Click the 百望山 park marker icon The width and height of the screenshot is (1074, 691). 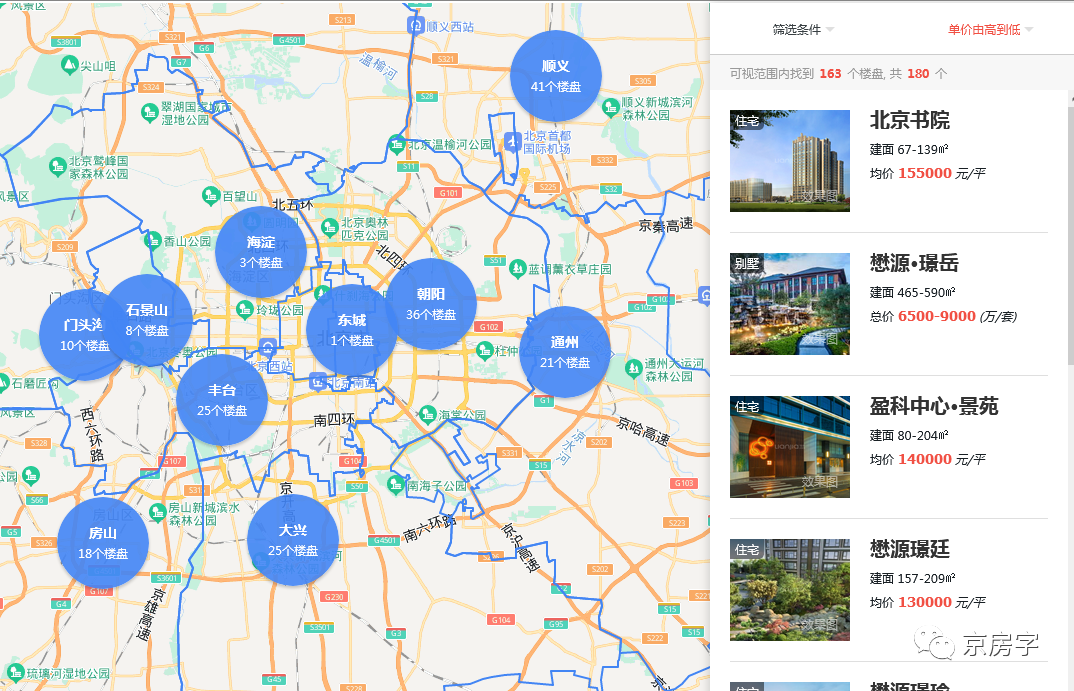pos(211,197)
